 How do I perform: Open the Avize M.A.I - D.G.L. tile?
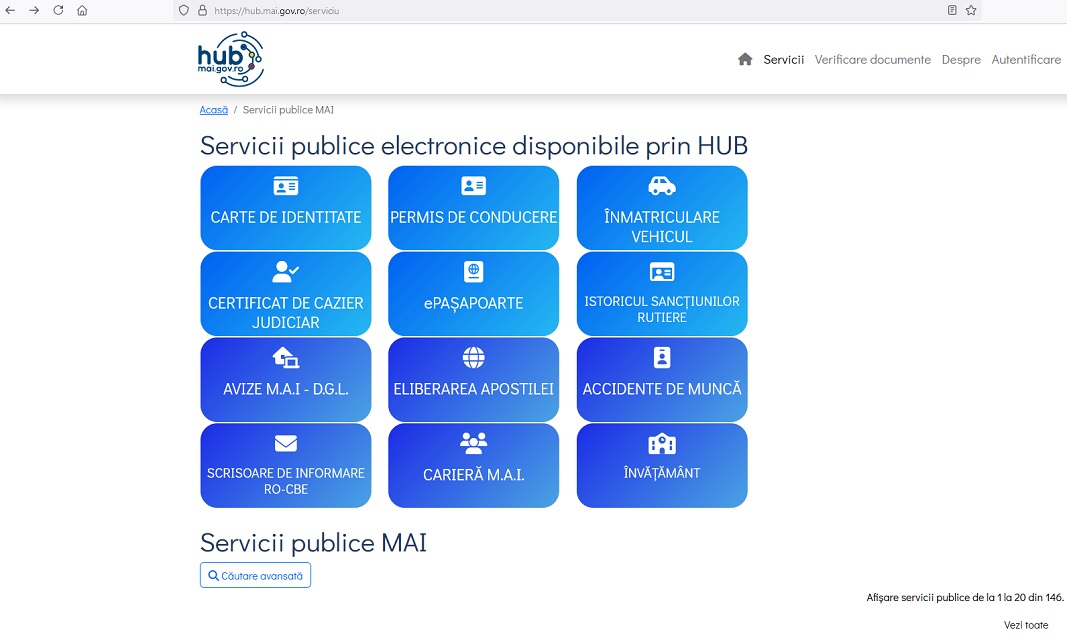point(286,380)
